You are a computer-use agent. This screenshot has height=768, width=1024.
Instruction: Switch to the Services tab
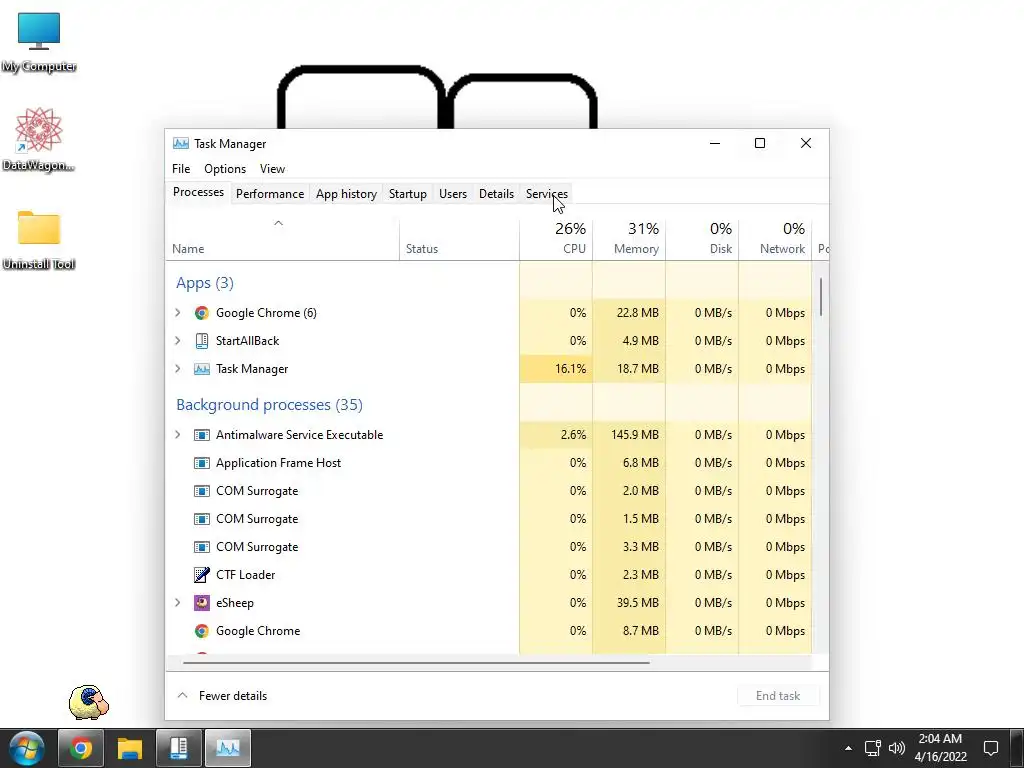point(547,194)
